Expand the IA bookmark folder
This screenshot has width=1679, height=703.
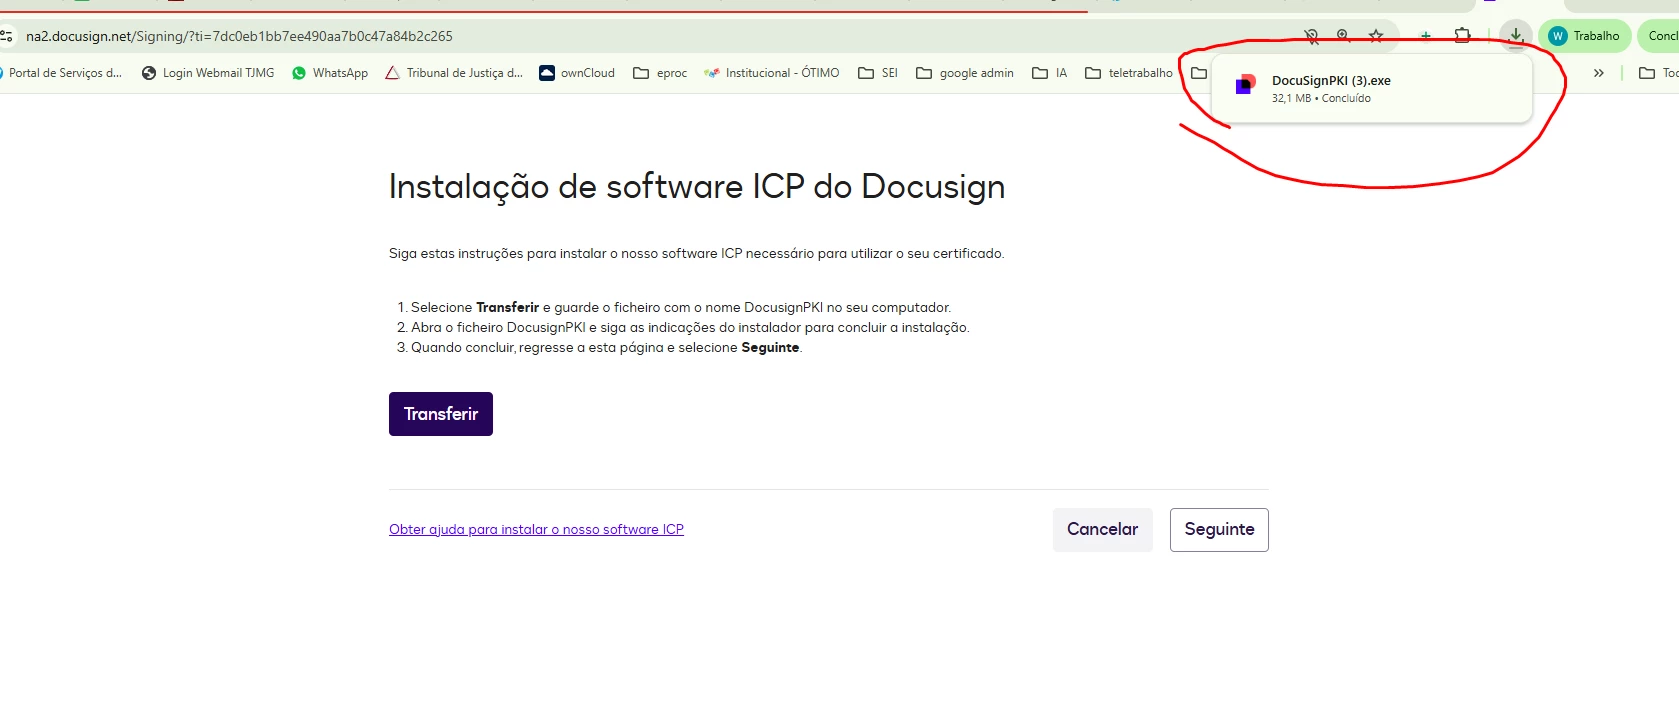point(1050,73)
